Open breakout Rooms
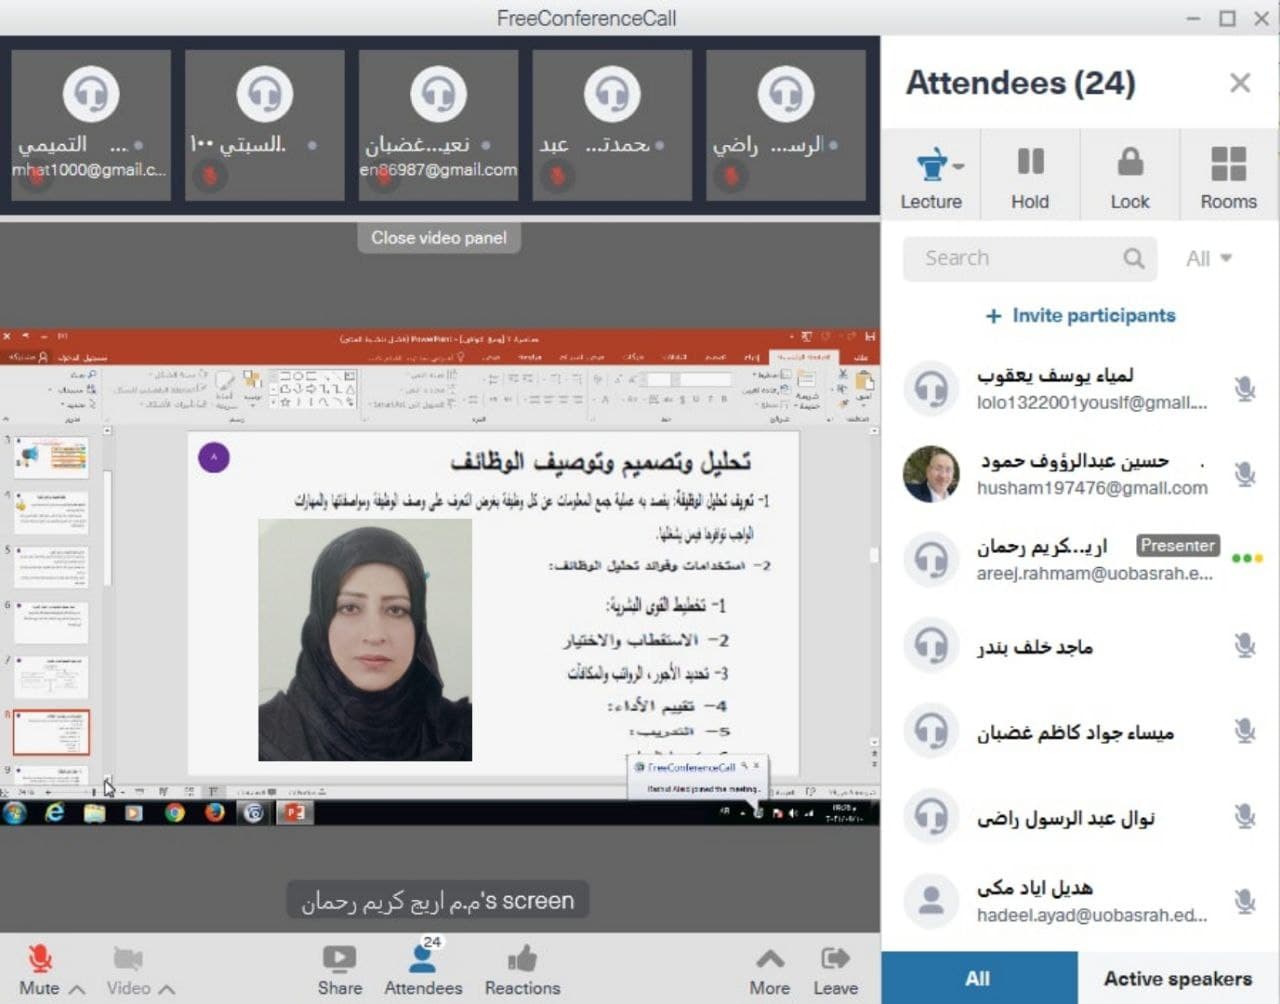Screen dimensions: 1280x1004 coord(1228,178)
